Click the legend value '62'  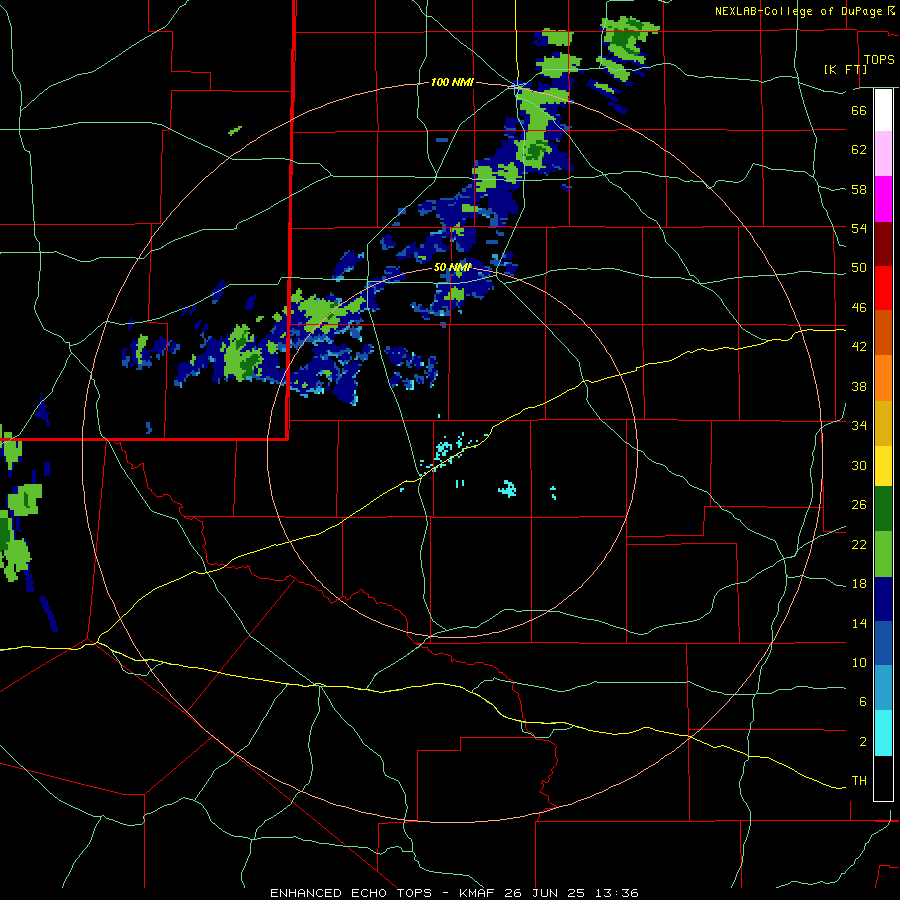(859, 150)
